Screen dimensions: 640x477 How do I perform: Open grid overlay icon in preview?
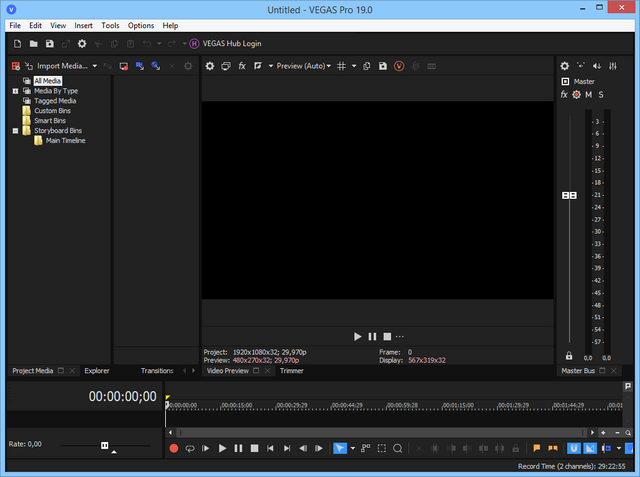click(341, 66)
